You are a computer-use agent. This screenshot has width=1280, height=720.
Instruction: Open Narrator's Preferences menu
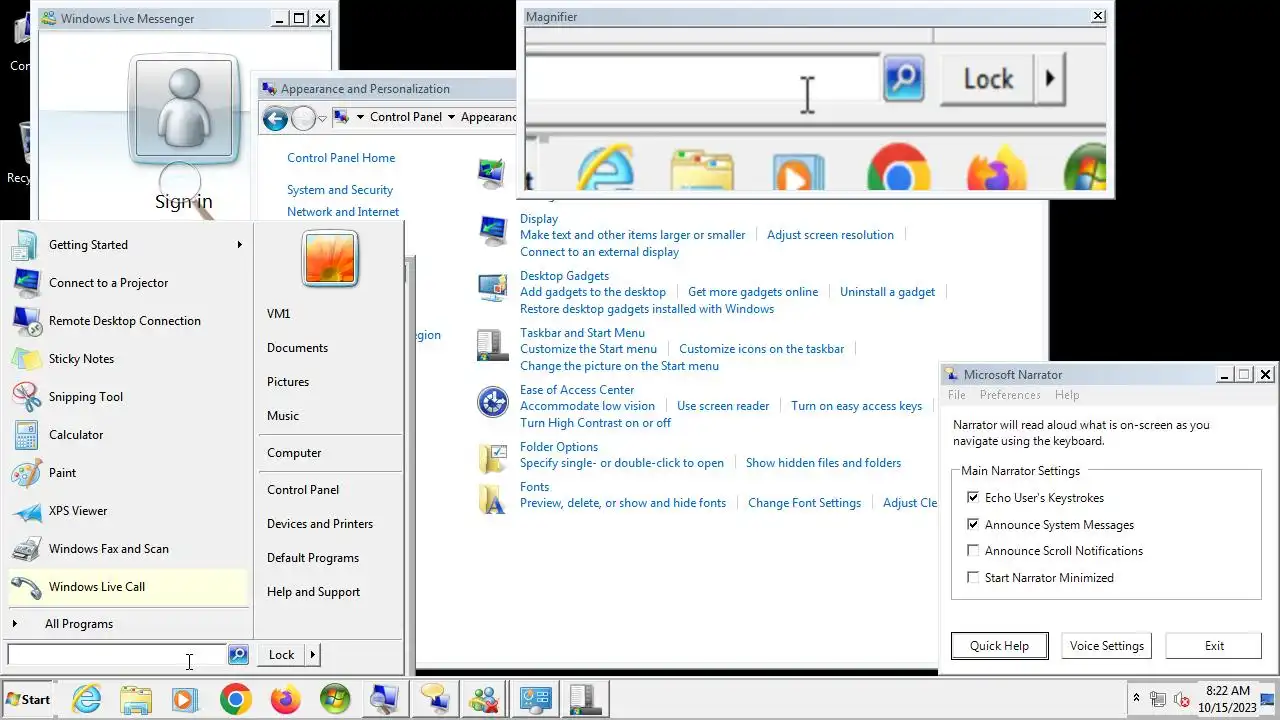[x=1010, y=395]
